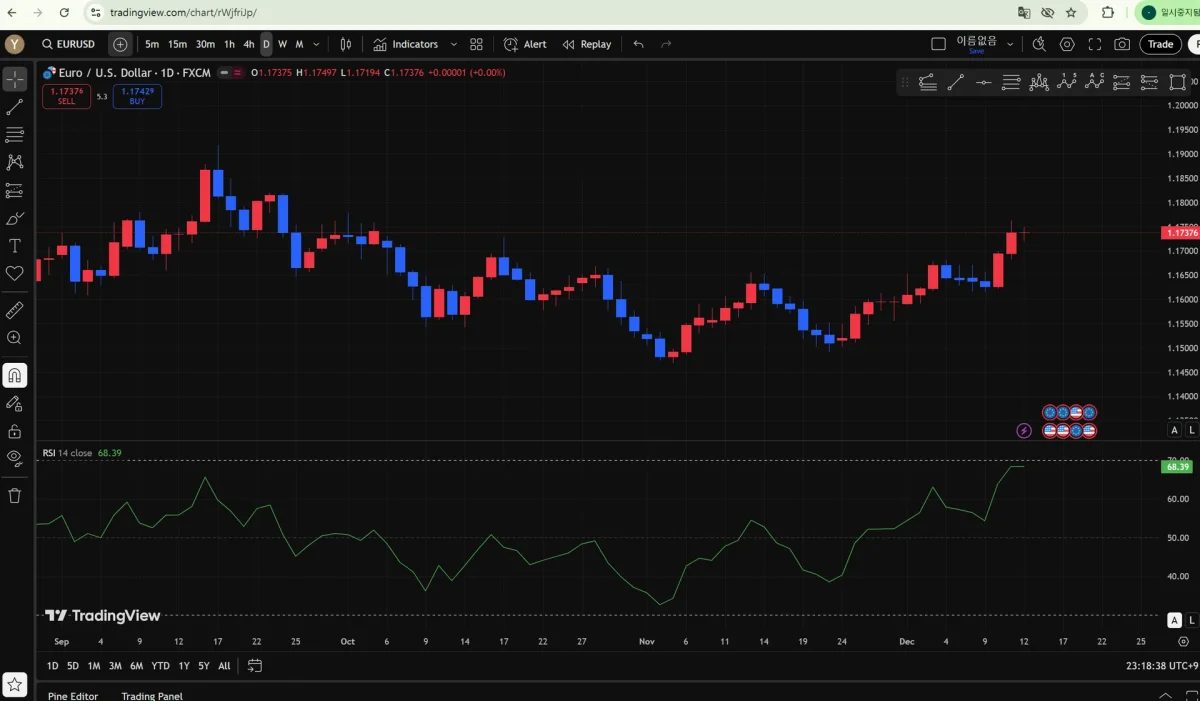Choose the ruler measure tool

(x=15, y=311)
